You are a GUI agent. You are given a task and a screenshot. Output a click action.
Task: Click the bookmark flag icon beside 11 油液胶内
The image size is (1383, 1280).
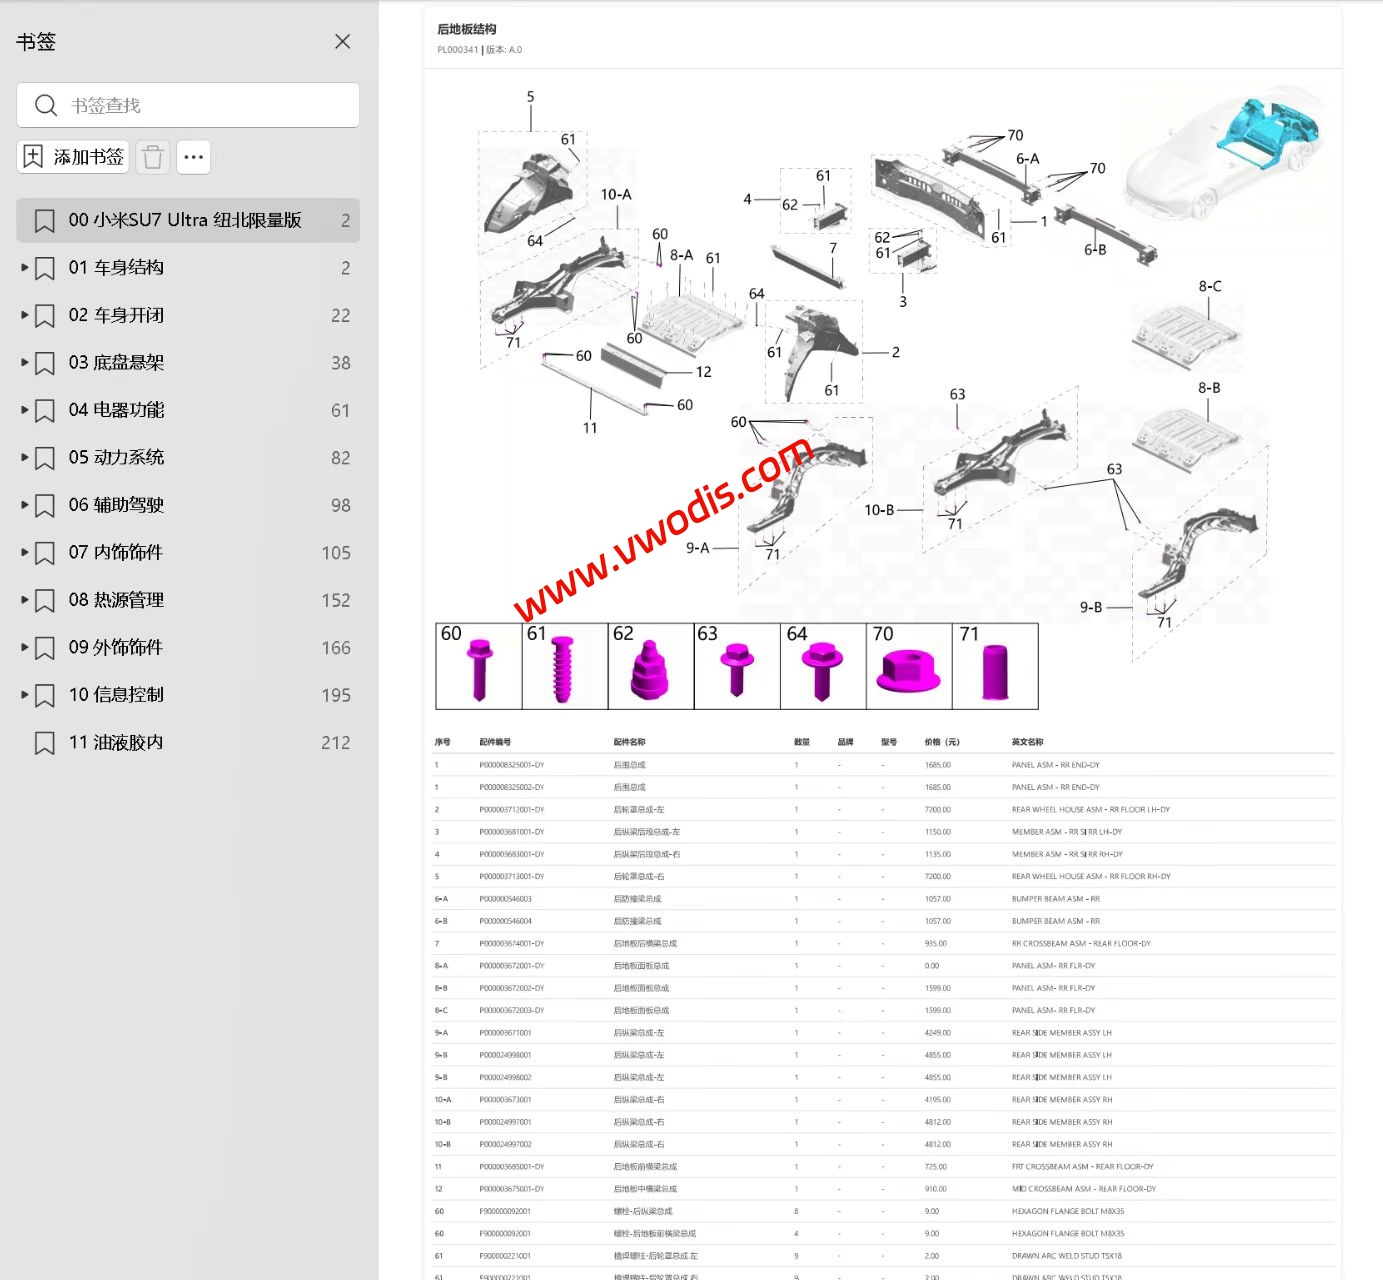(x=43, y=742)
